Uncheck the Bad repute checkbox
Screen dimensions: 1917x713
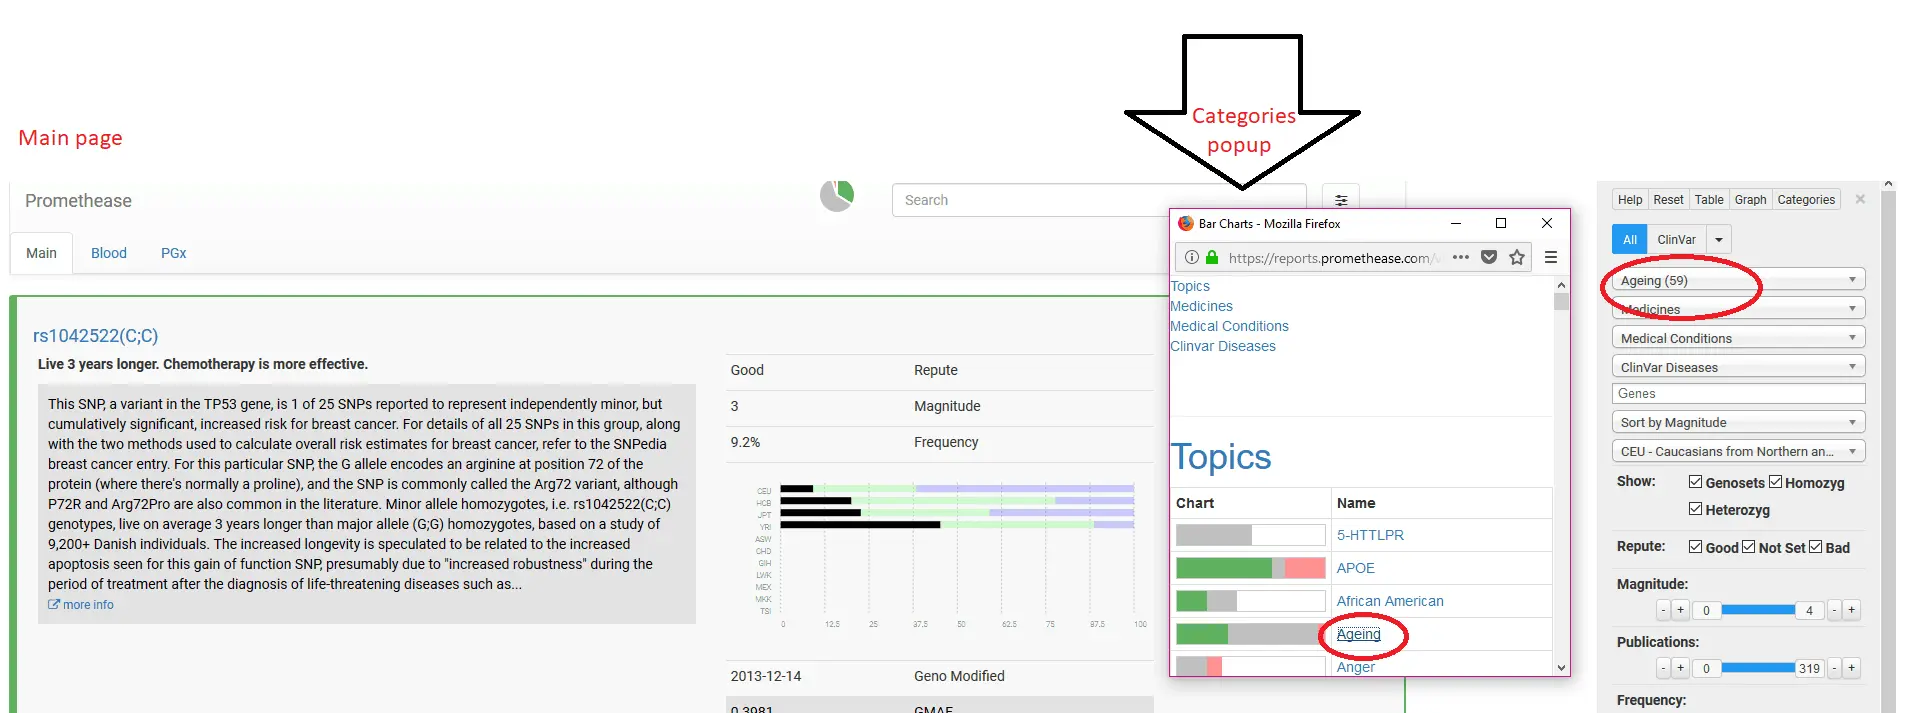tap(1815, 547)
